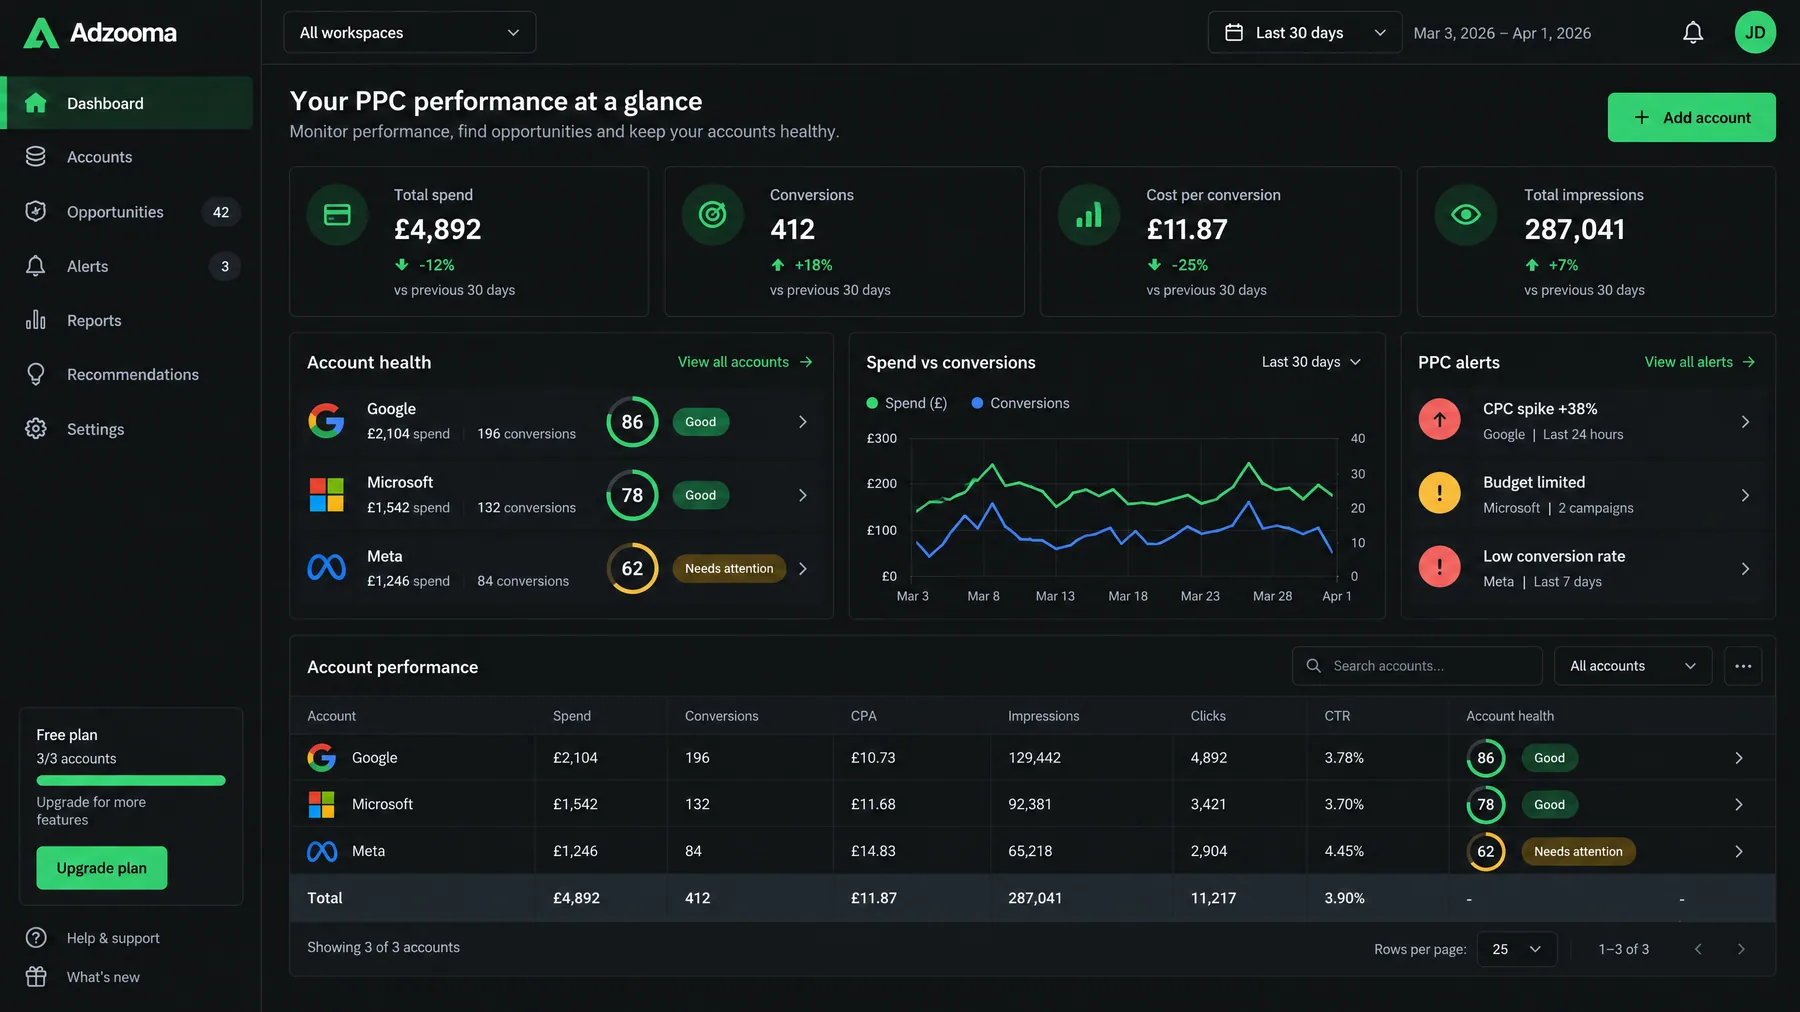
Task: Open the JD user avatar menu
Action: (x=1755, y=33)
